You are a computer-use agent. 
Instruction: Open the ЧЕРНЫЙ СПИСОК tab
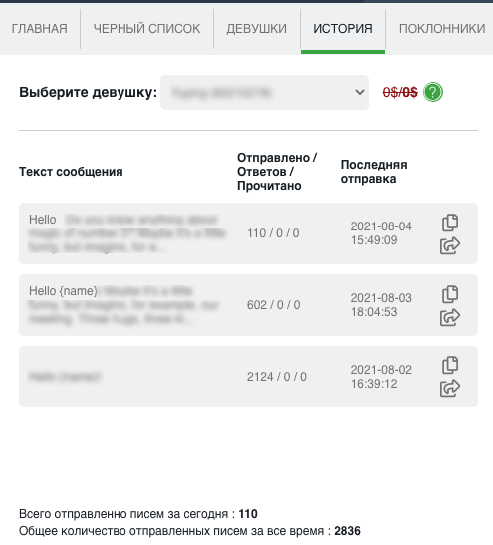coord(147,29)
